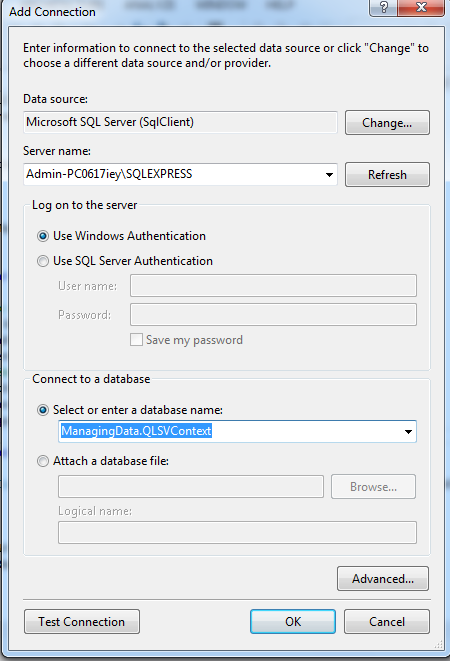Focus the Server name text field
450x661 pixels.
click(x=173, y=174)
